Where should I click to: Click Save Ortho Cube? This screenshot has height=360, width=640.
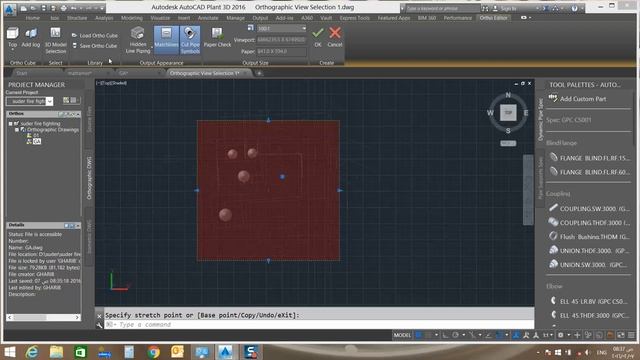click(x=95, y=46)
